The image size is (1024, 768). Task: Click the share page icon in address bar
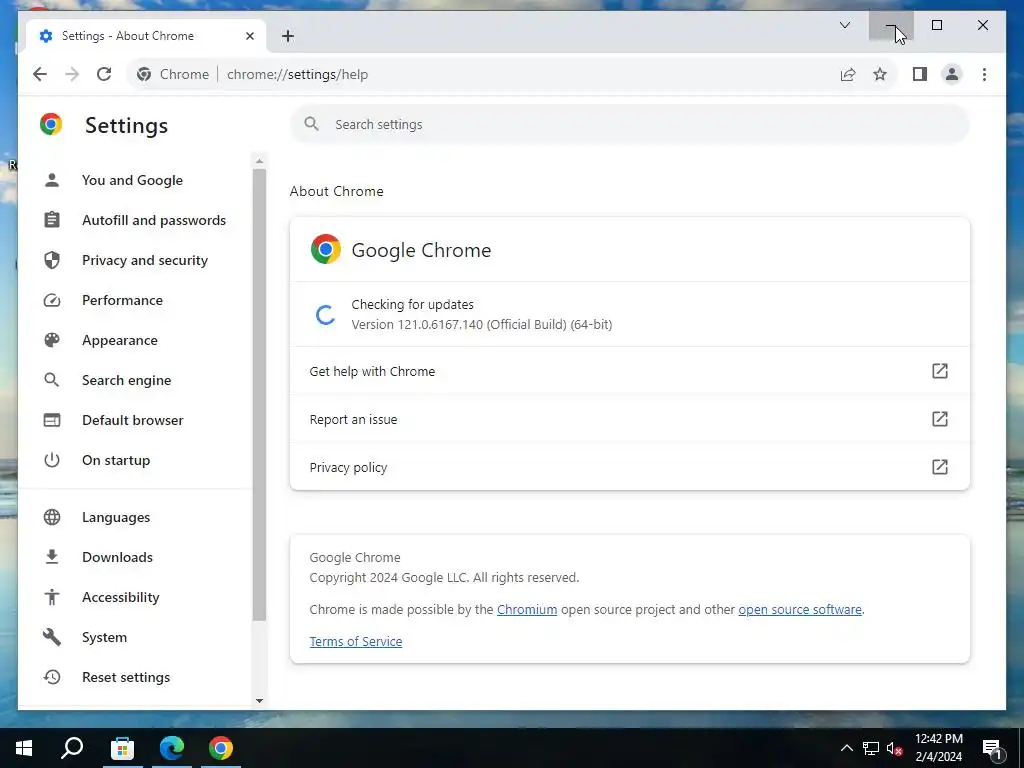(848, 74)
